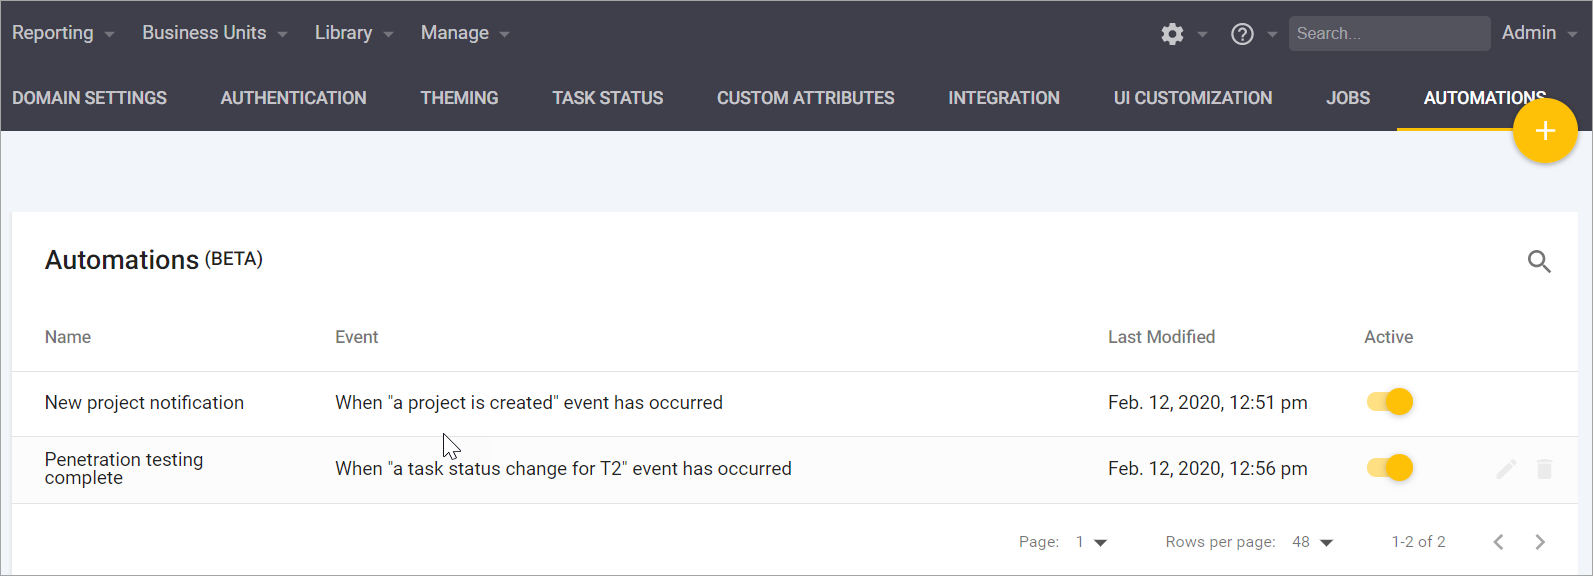Open the Penetration testing complete automation
The width and height of the screenshot is (1593, 576).
pos(123,468)
